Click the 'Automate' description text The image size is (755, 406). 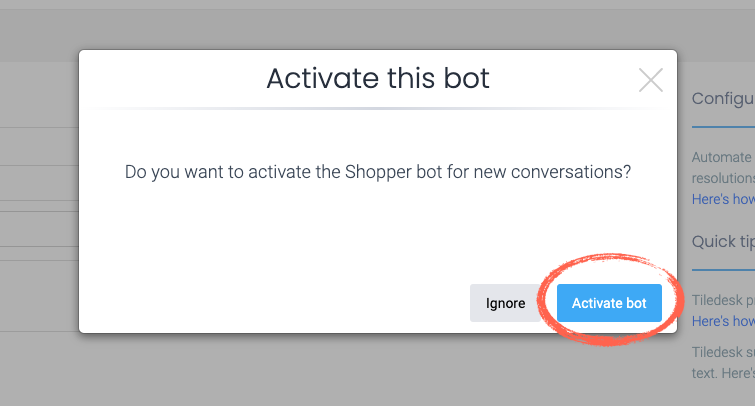721,157
